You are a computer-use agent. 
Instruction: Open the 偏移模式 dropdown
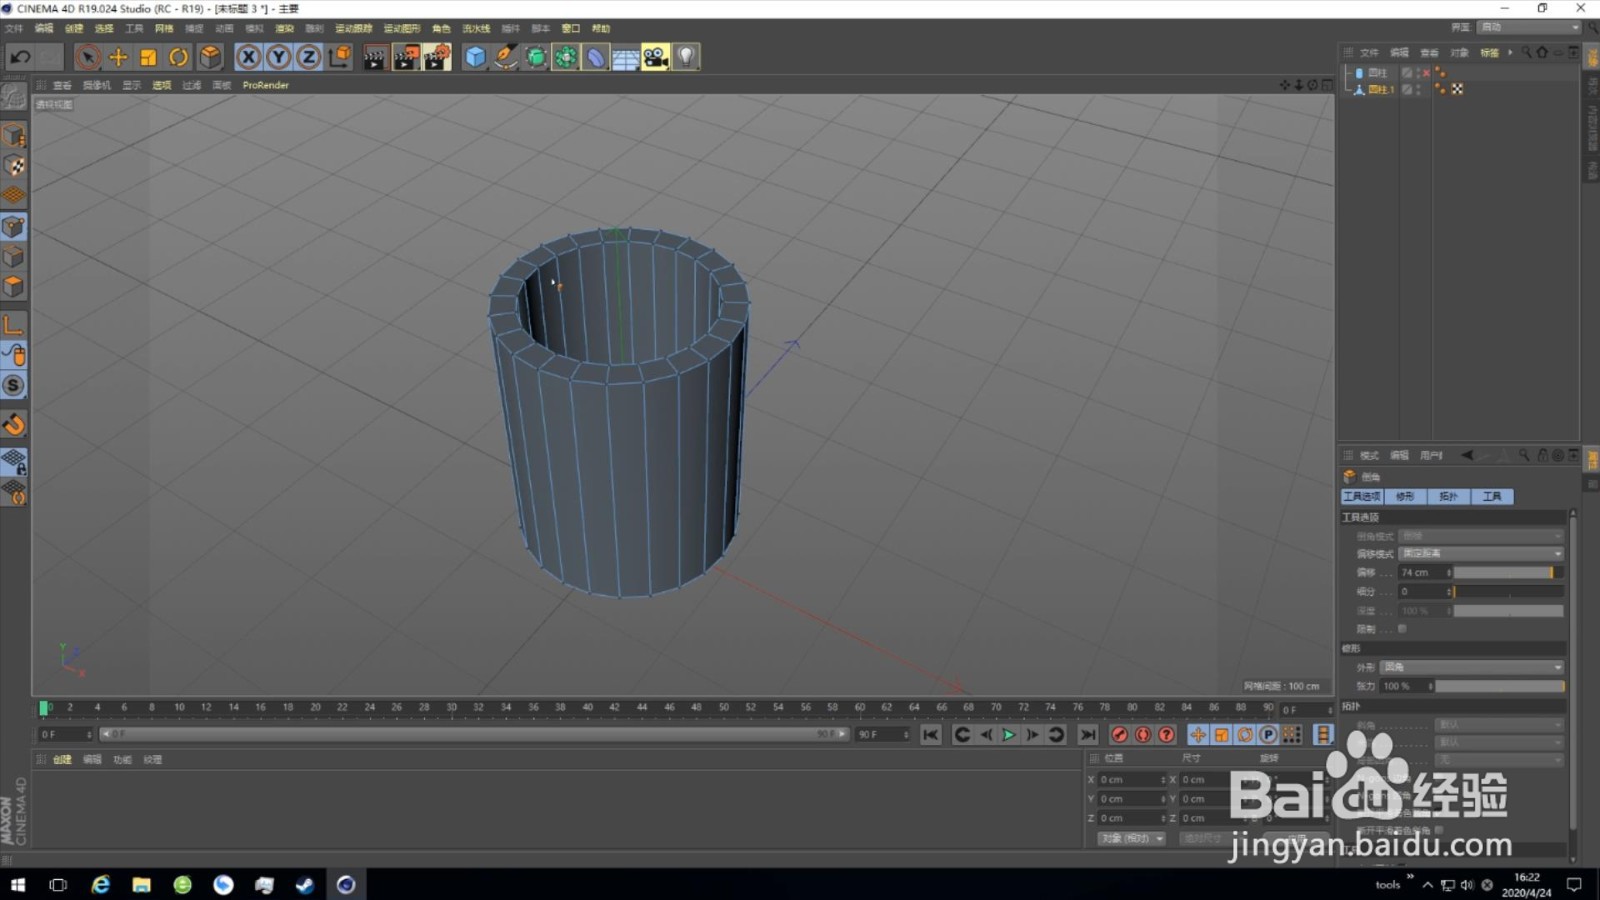point(1480,553)
